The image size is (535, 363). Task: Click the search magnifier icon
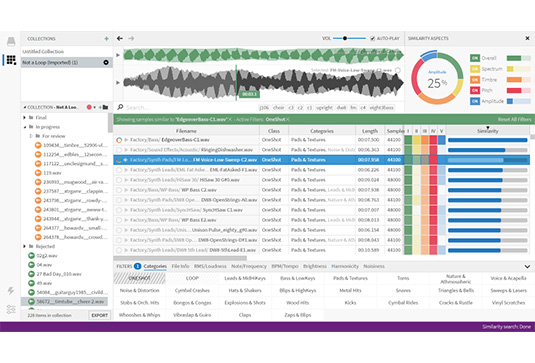pyautogui.click(x=120, y=107)
